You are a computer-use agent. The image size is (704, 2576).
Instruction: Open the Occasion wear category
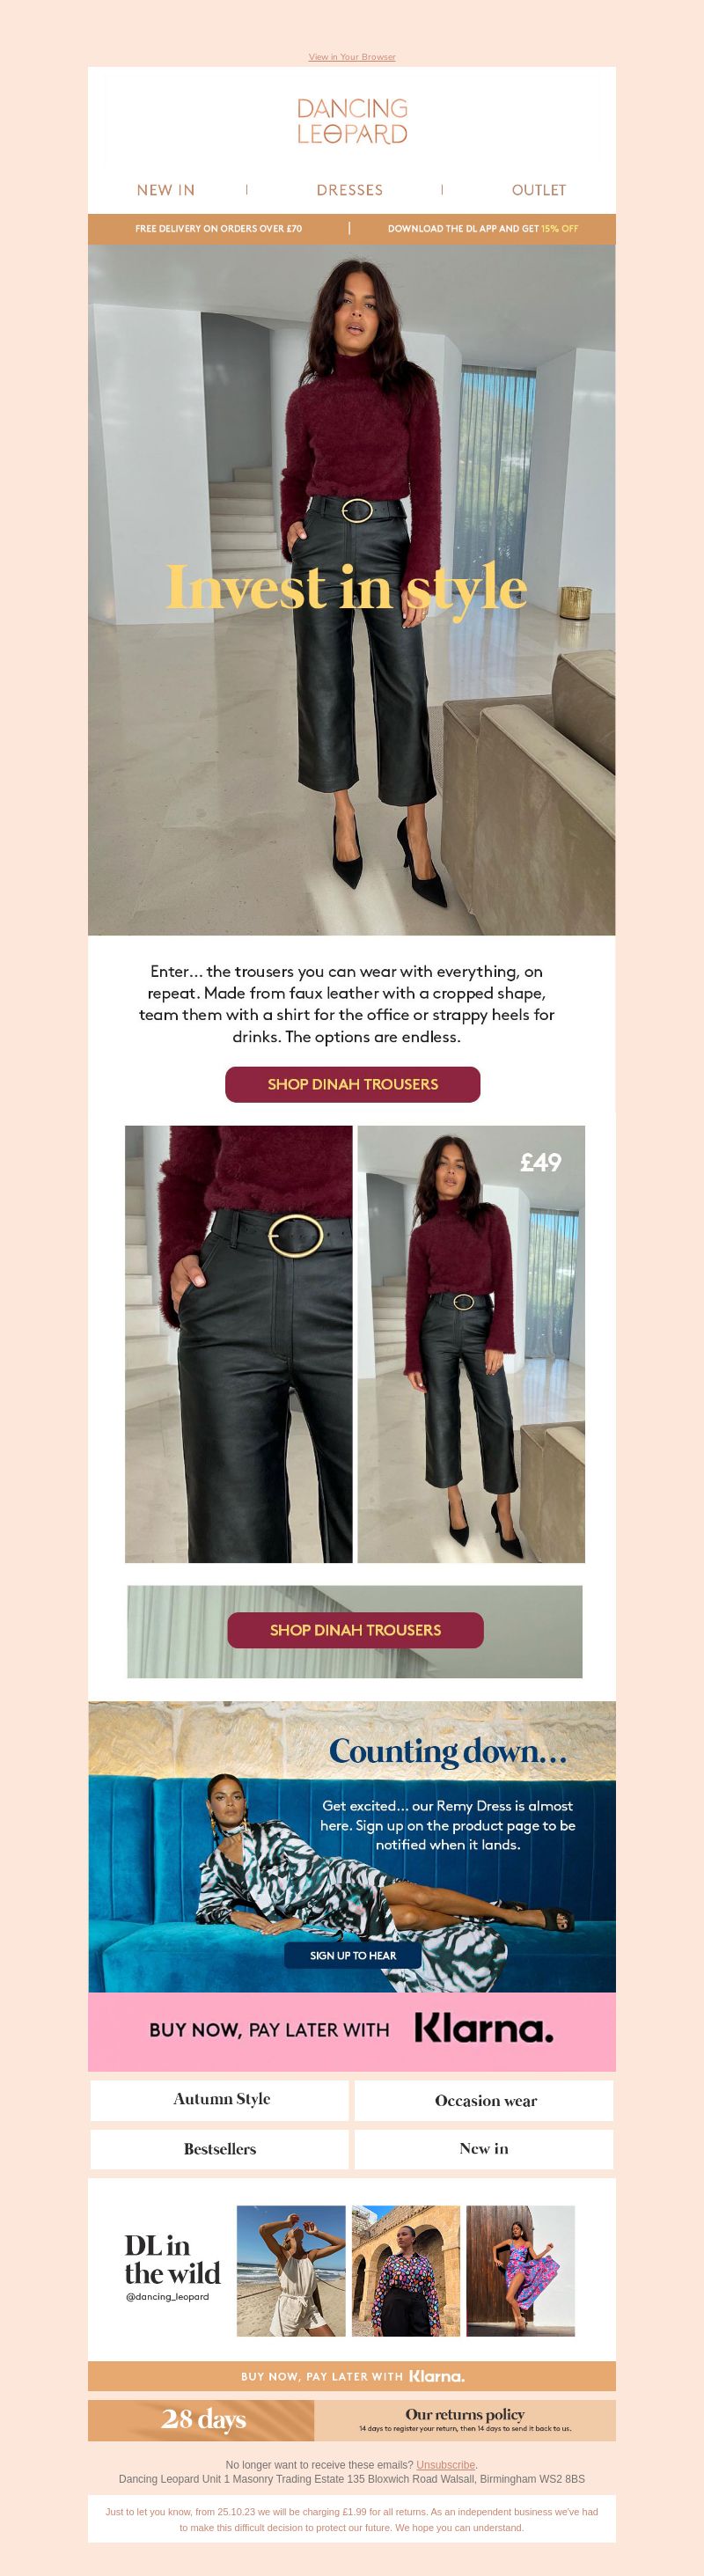click(x=484, y=2101)
